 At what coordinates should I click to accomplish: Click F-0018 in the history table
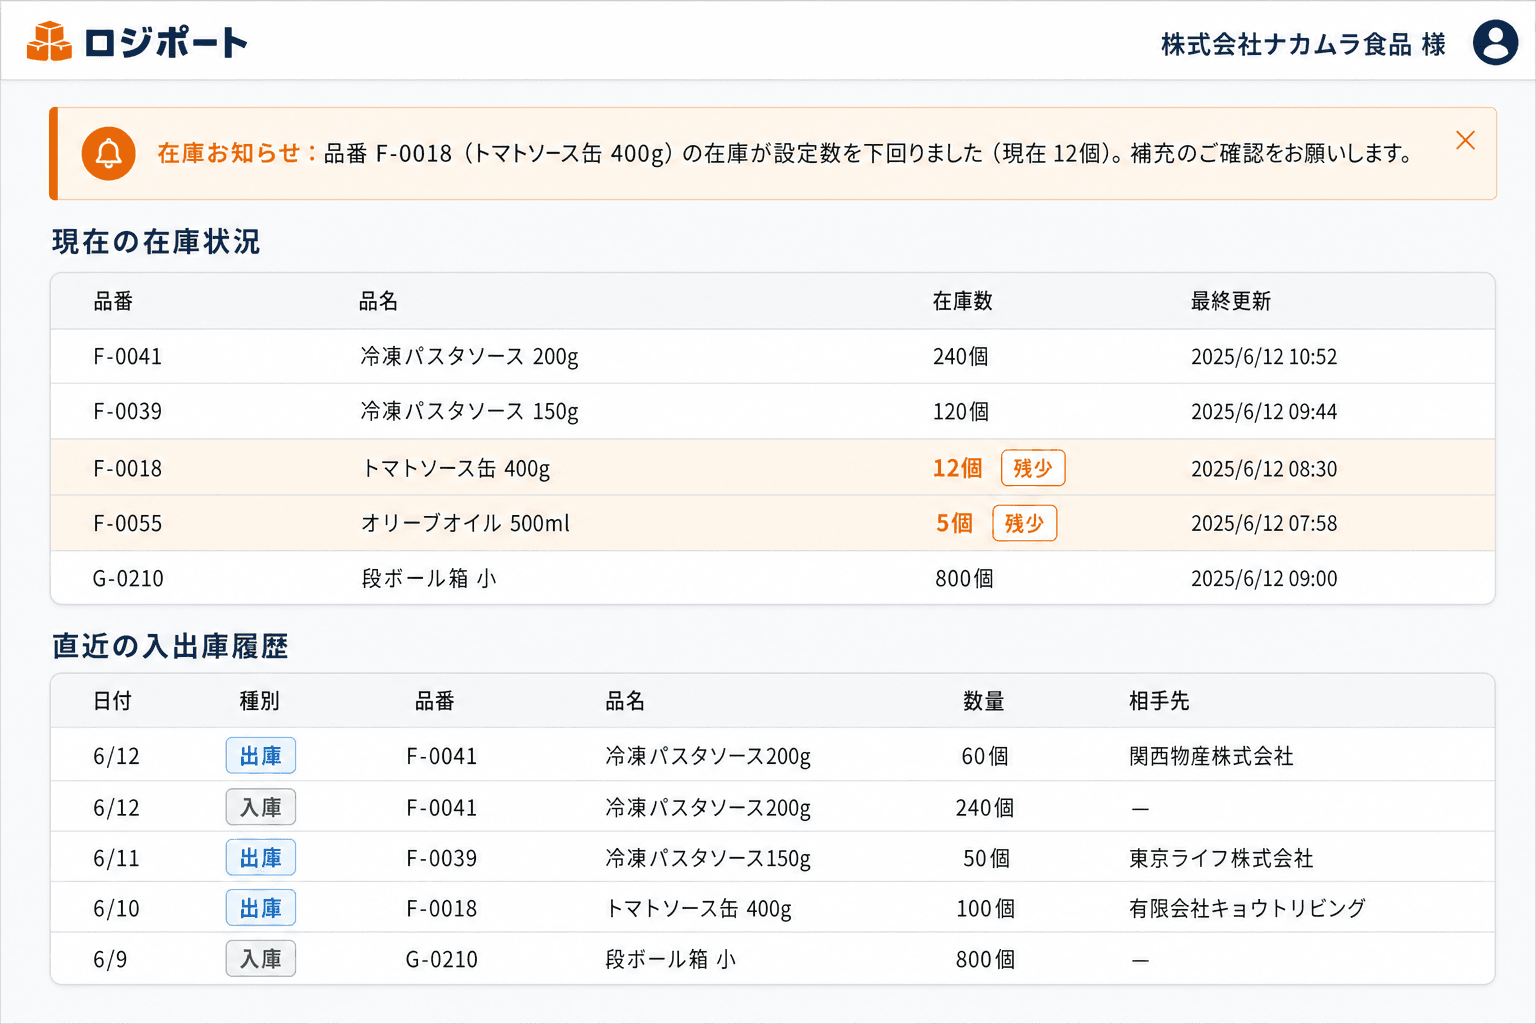coord(442,908)
